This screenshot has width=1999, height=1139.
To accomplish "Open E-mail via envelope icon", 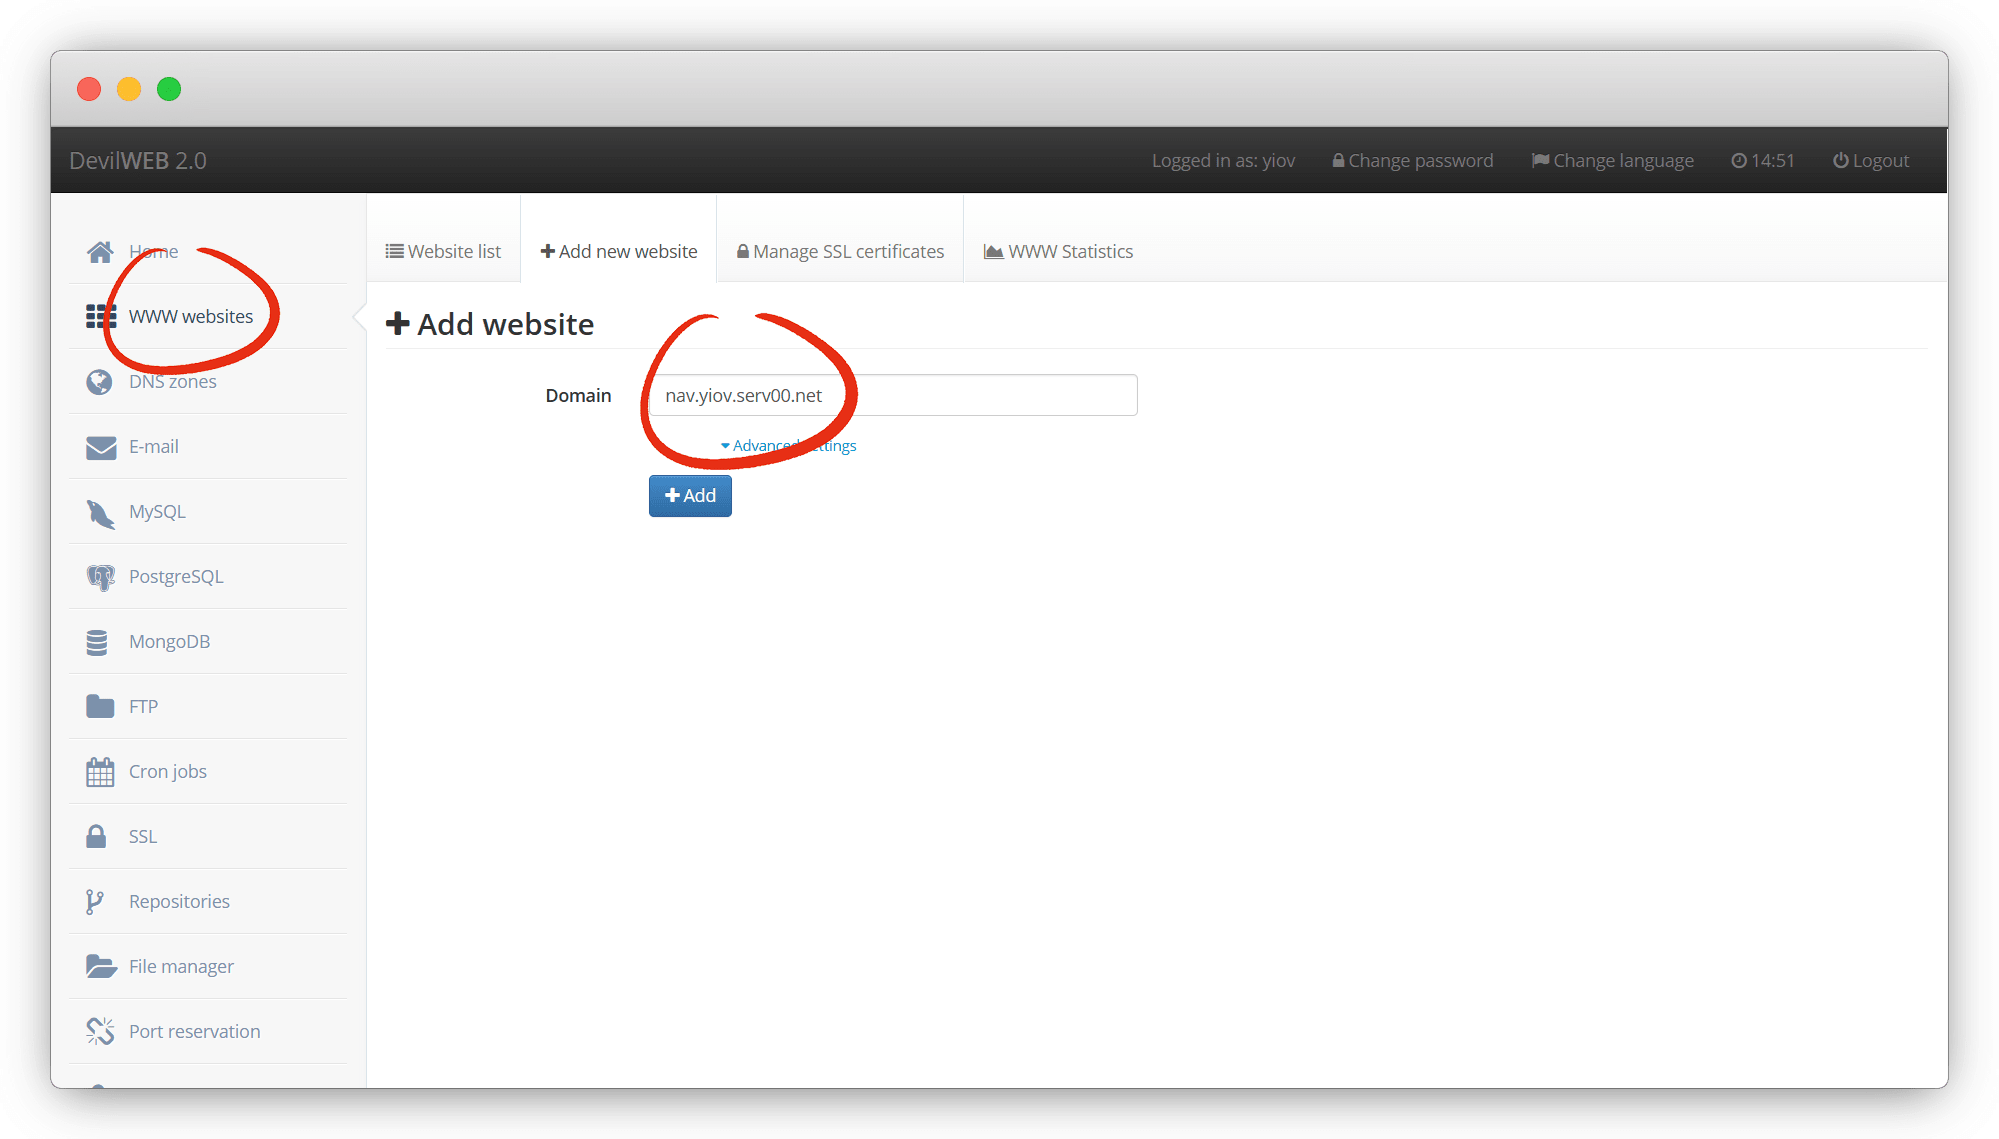I will [x=100, y=447].
